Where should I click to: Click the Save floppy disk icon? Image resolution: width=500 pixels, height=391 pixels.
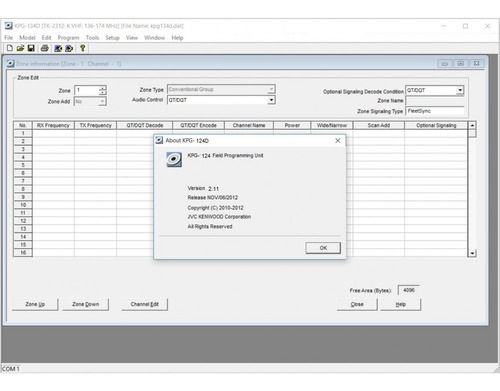point(31,48)
